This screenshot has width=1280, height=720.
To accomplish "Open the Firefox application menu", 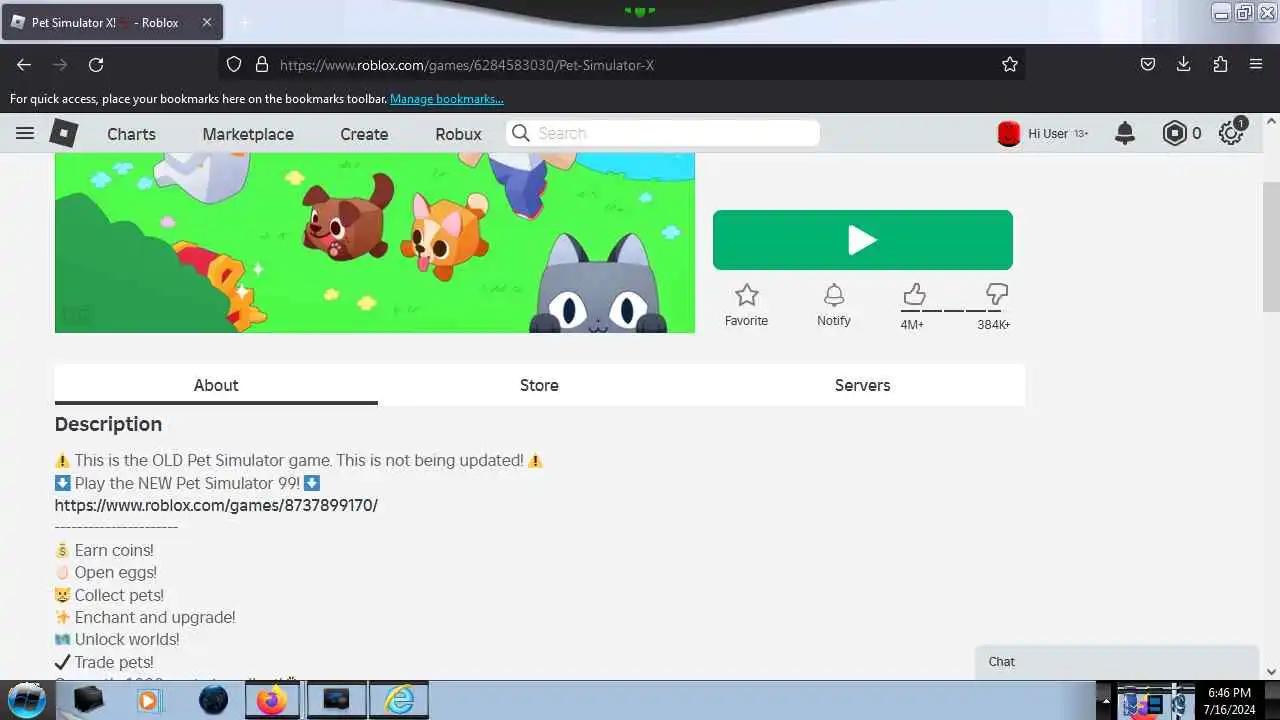I will coord(1256,64).
